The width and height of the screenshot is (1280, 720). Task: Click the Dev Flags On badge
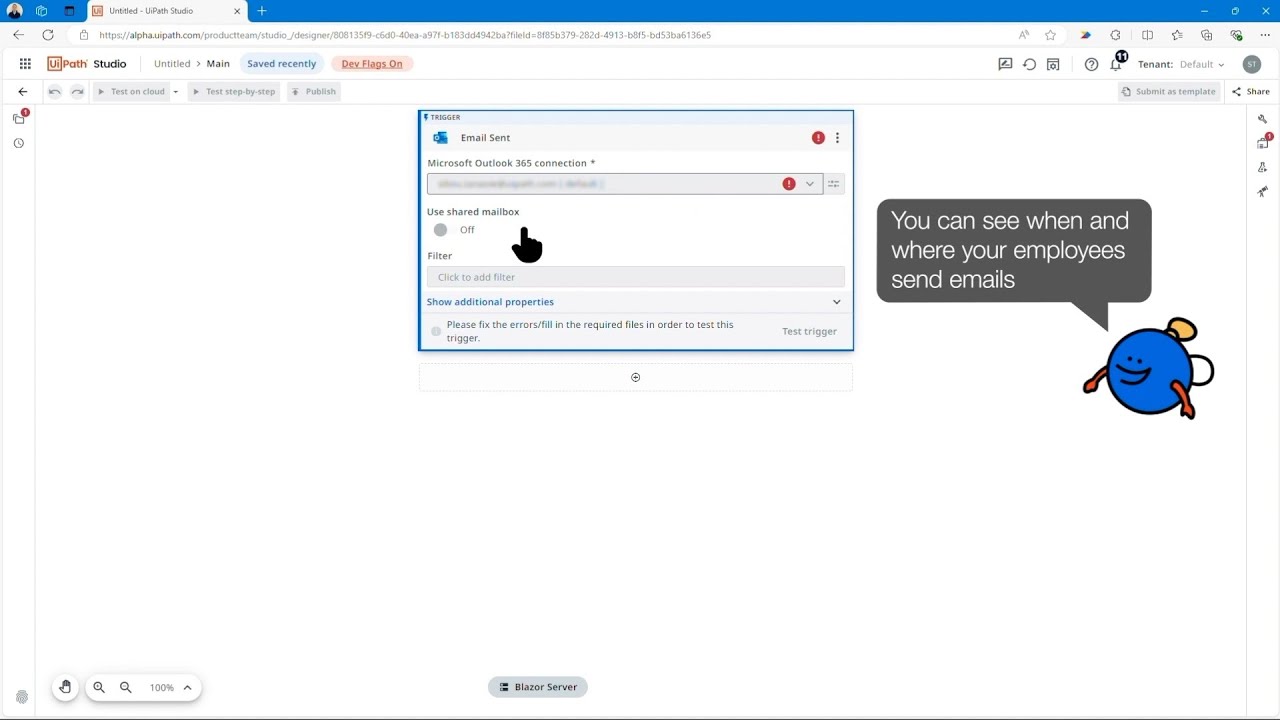[x=372, y=64]
